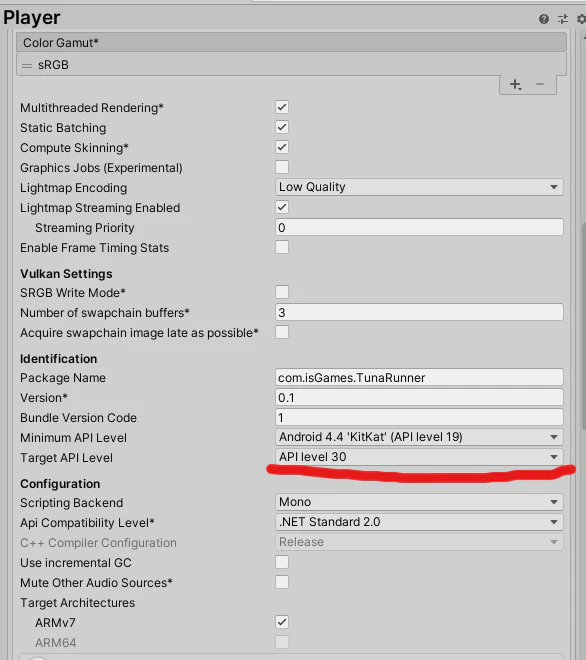Enable Graphics Jobs (Experimental)
This screenshot has width=586, height=660.
point(282,167)
